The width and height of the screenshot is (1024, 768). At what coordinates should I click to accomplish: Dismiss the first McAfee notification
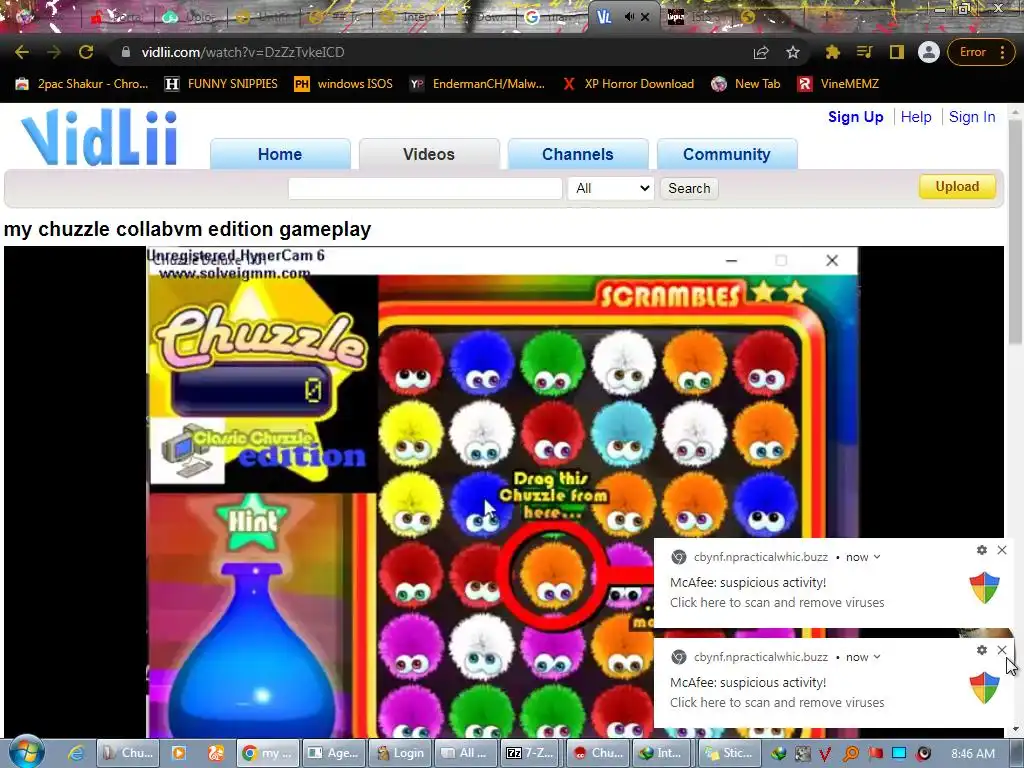coord(1002,550)
